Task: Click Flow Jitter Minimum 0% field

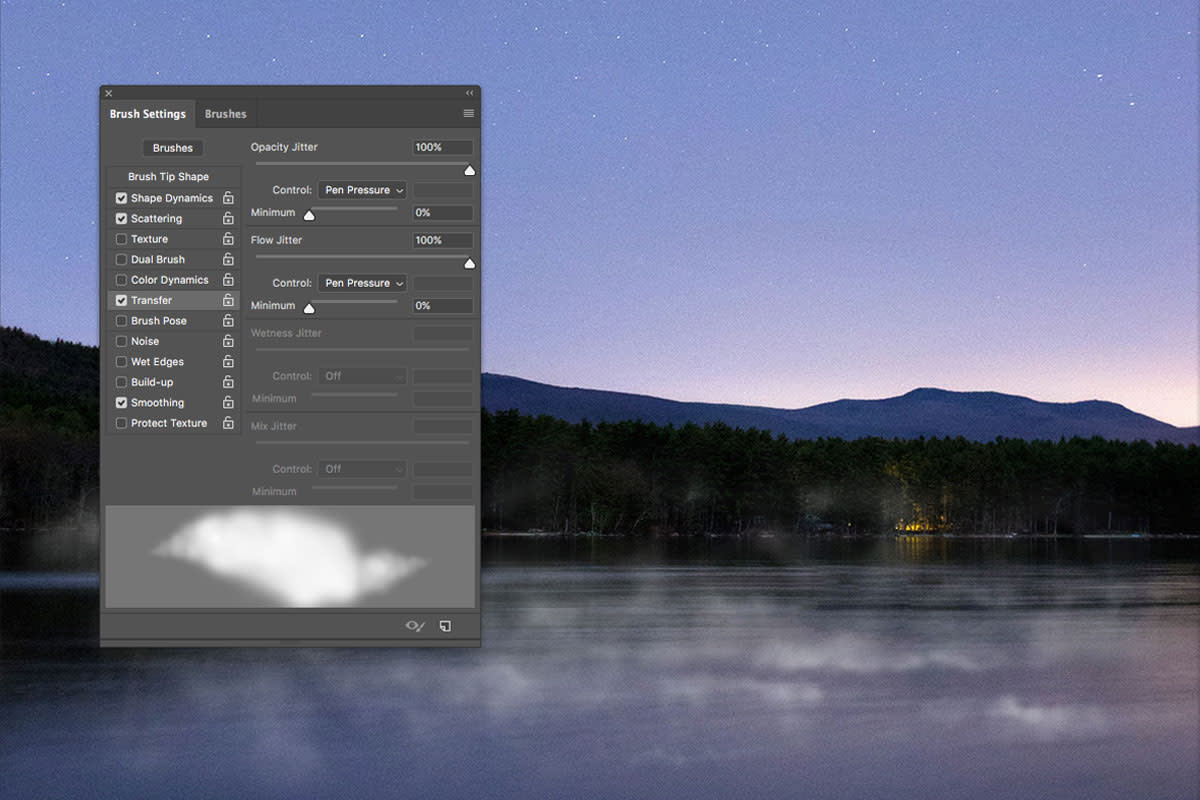Action: pyautogui.click(x=443, y=306)
